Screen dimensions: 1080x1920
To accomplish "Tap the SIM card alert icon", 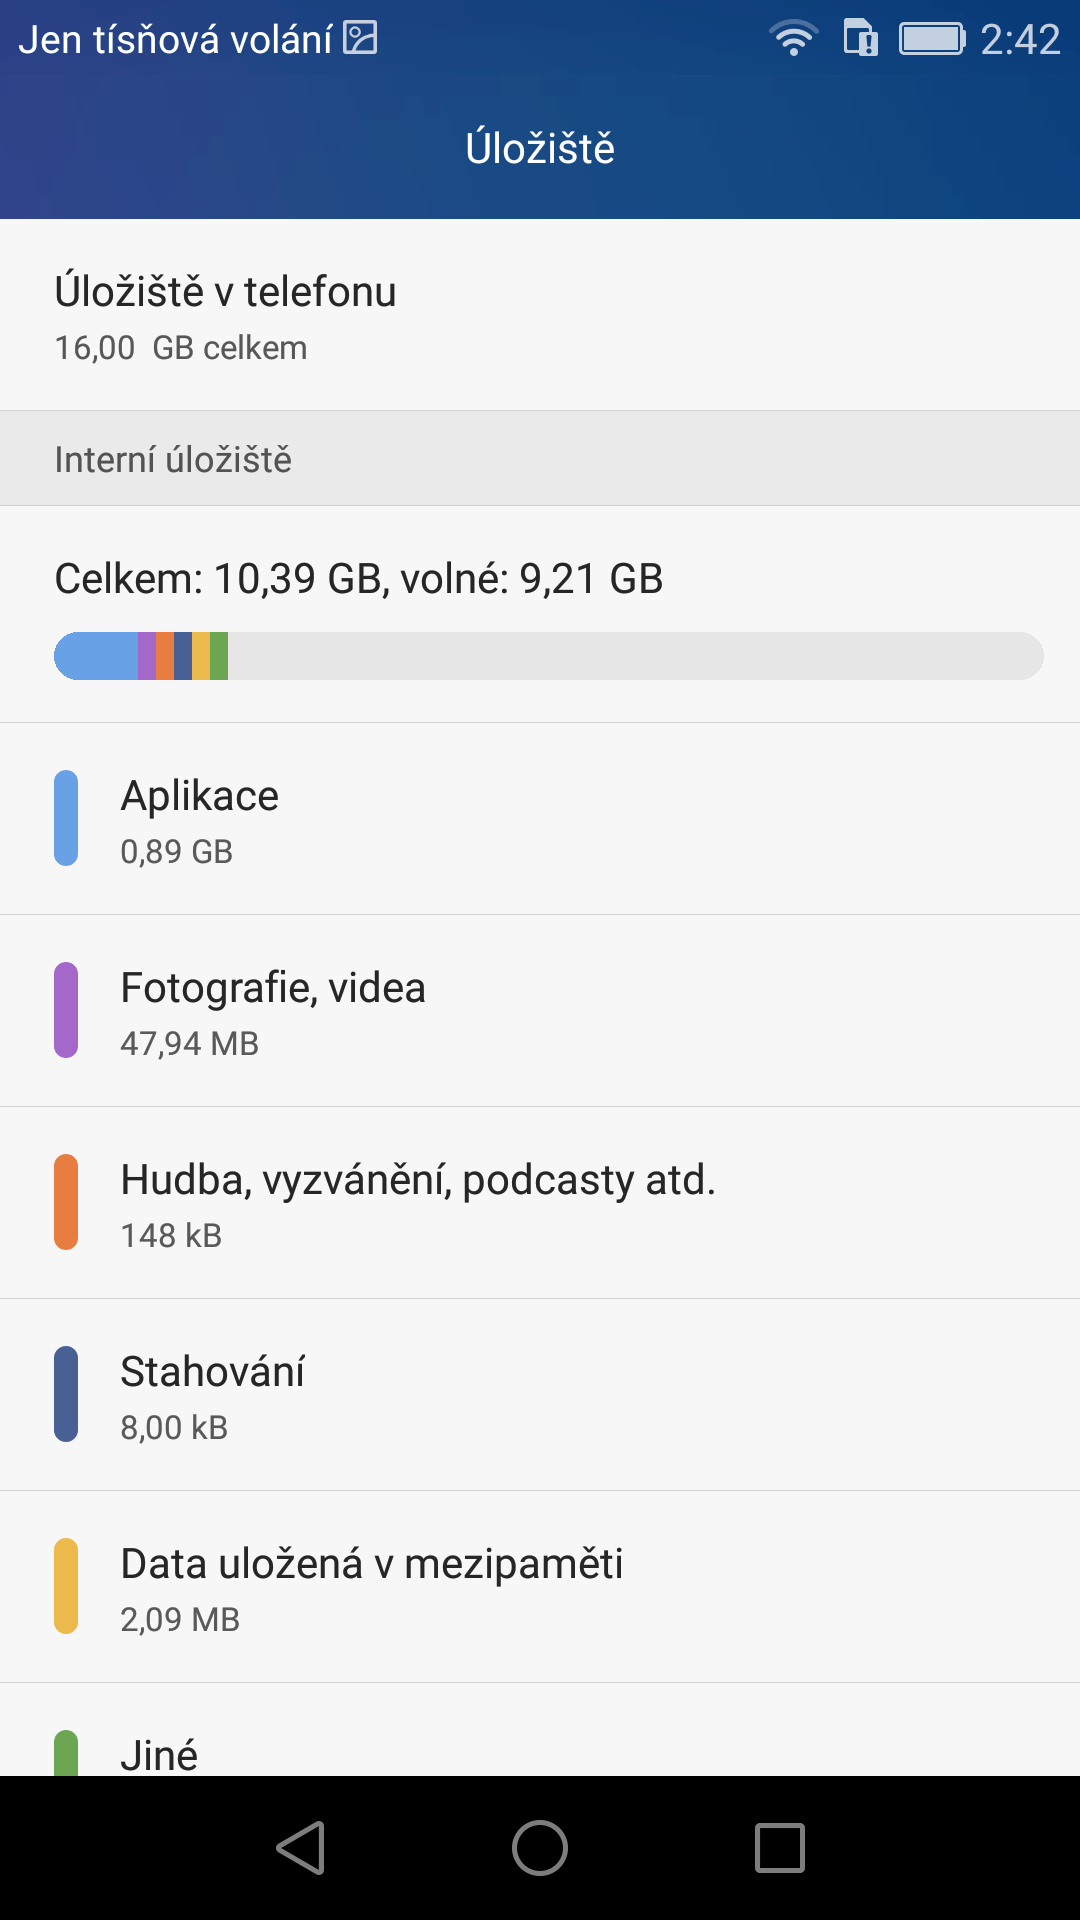I will tap(860, 39).
